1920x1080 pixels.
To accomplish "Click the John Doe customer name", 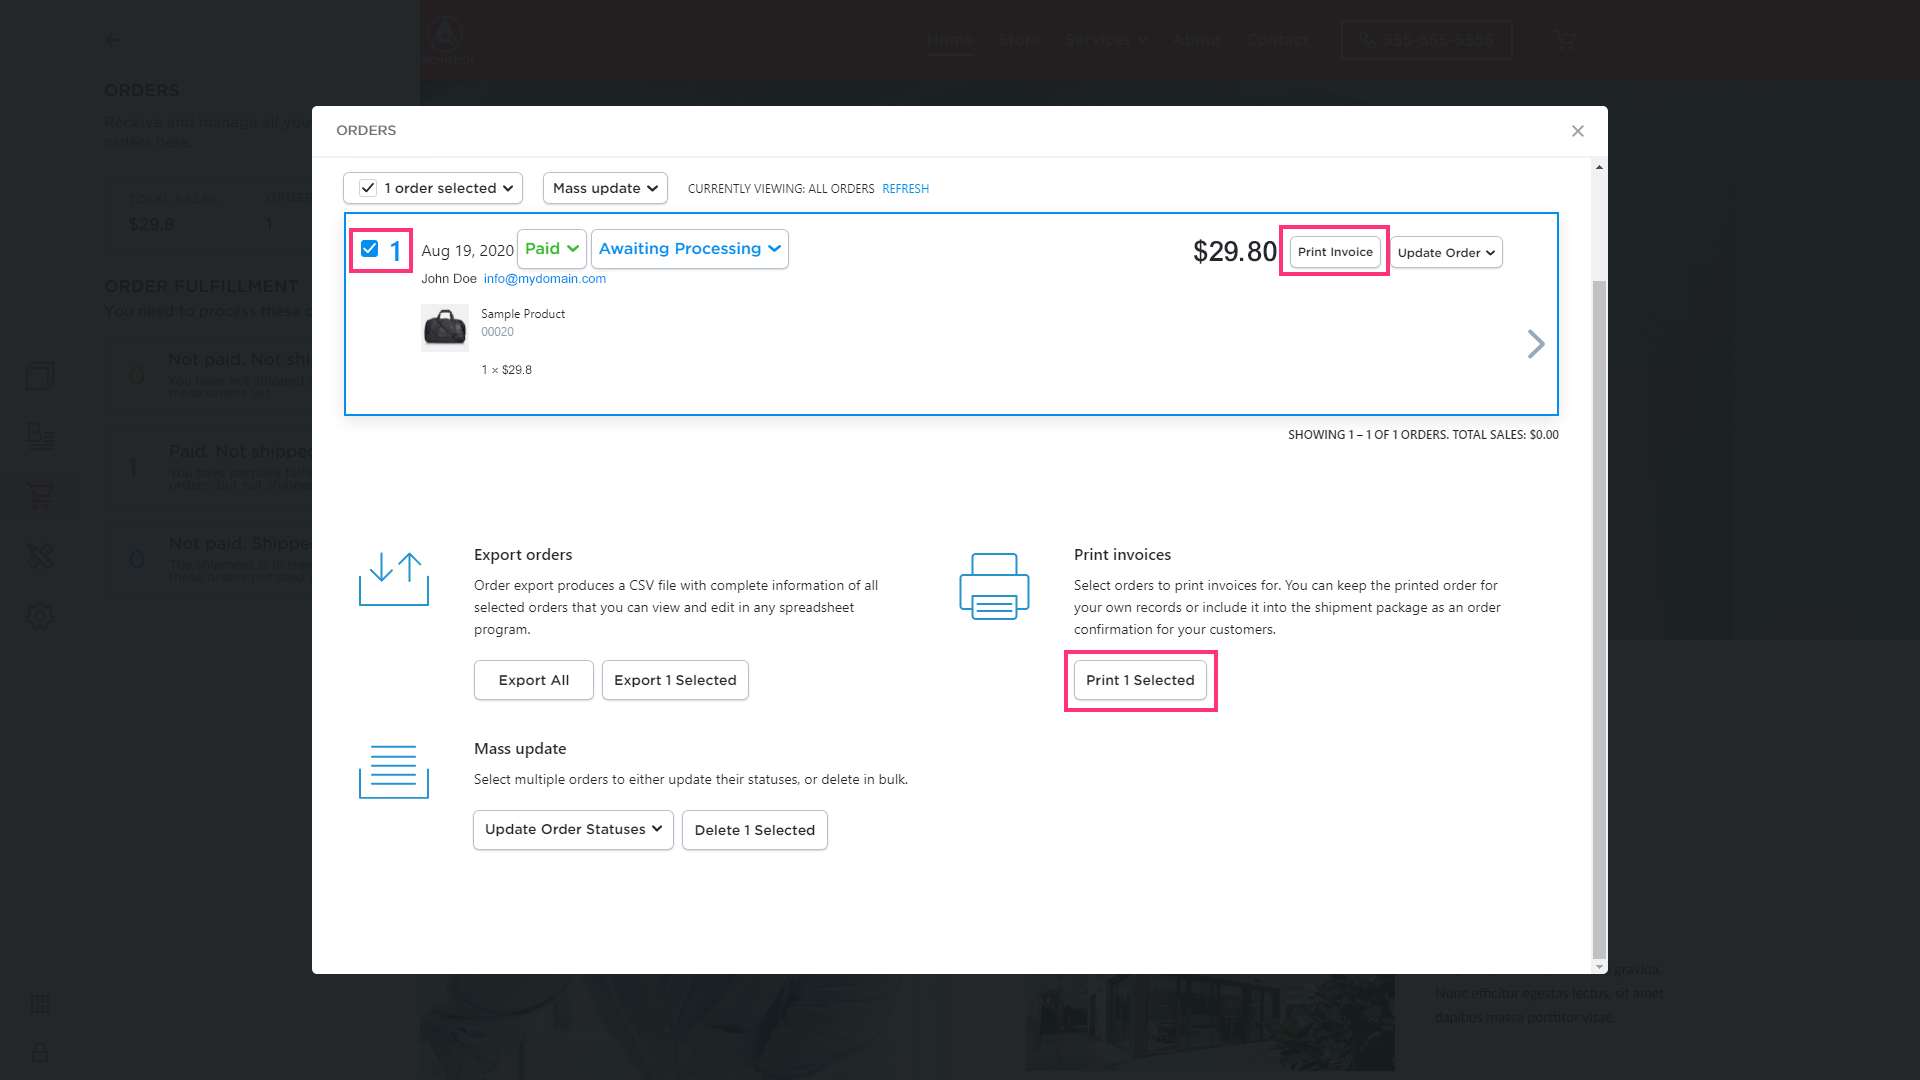I will [x=449, y=279].
